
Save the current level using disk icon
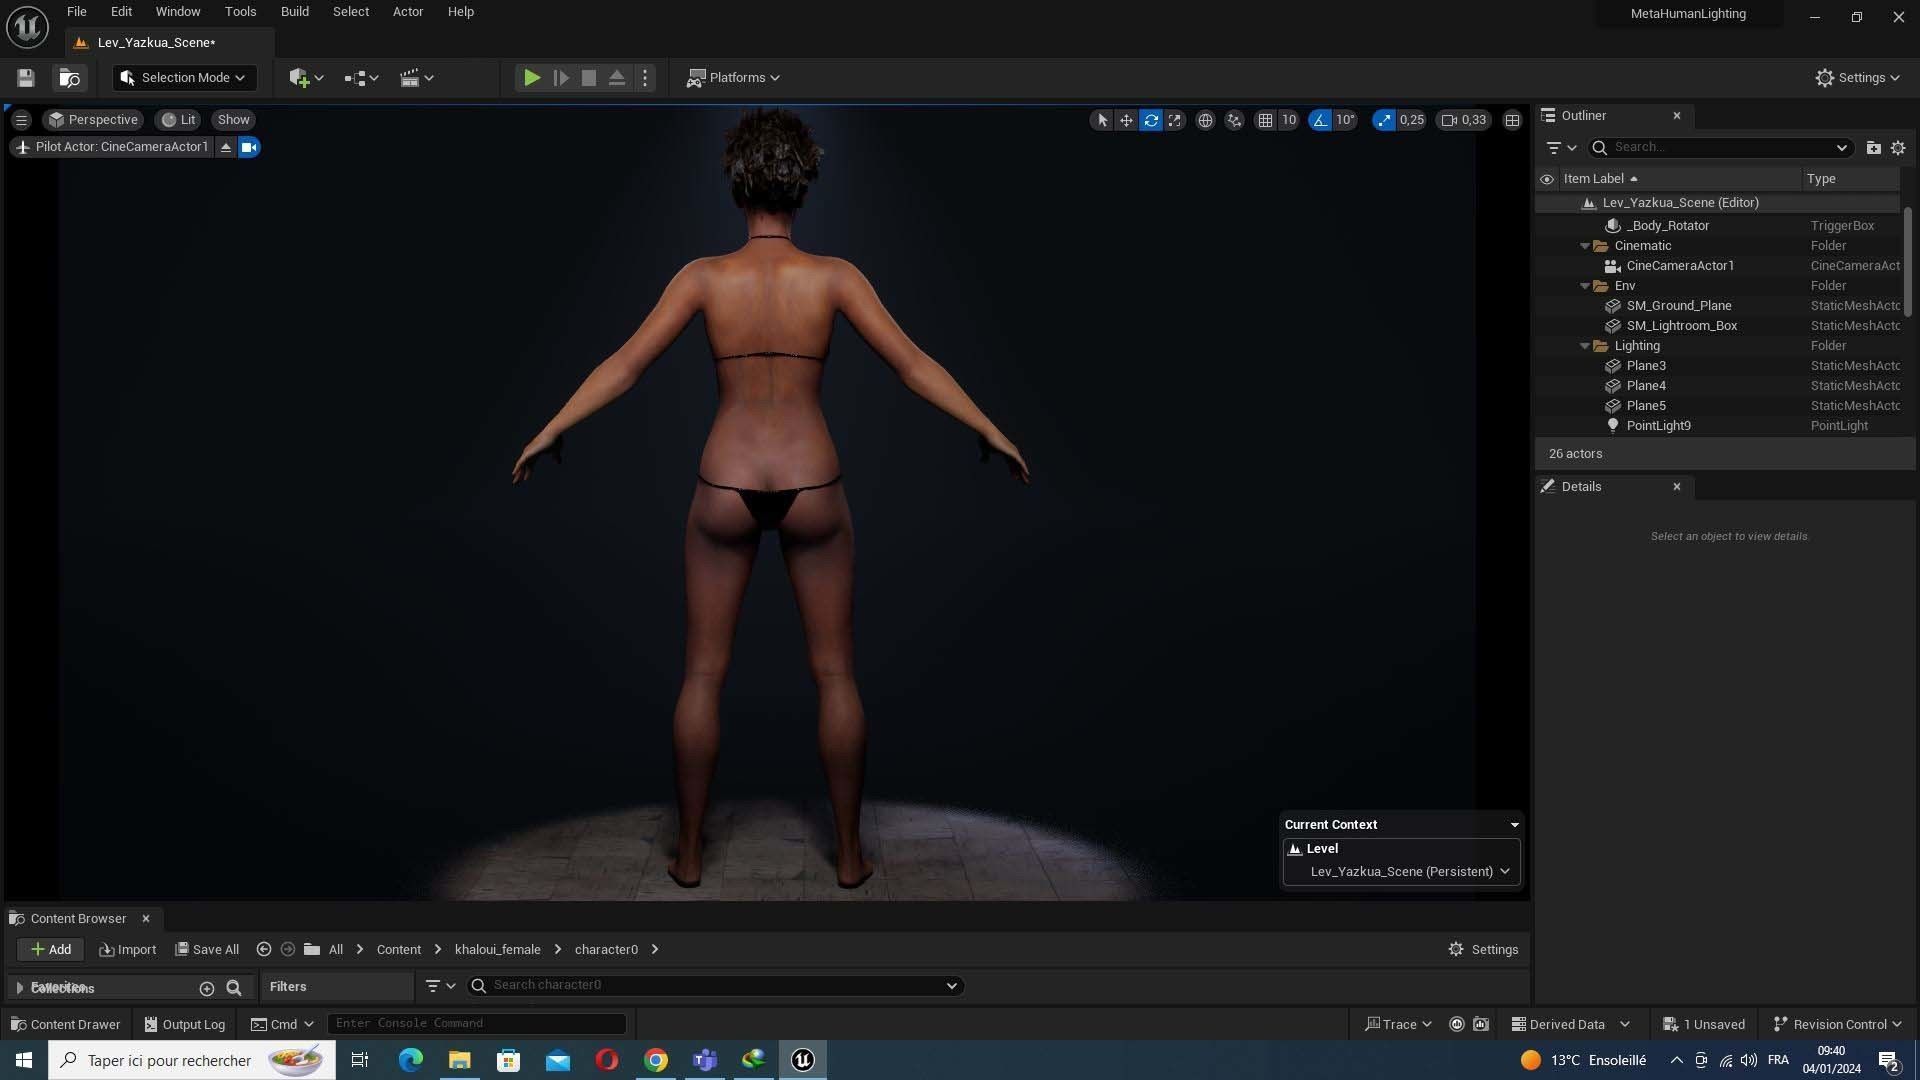[26, 78]
